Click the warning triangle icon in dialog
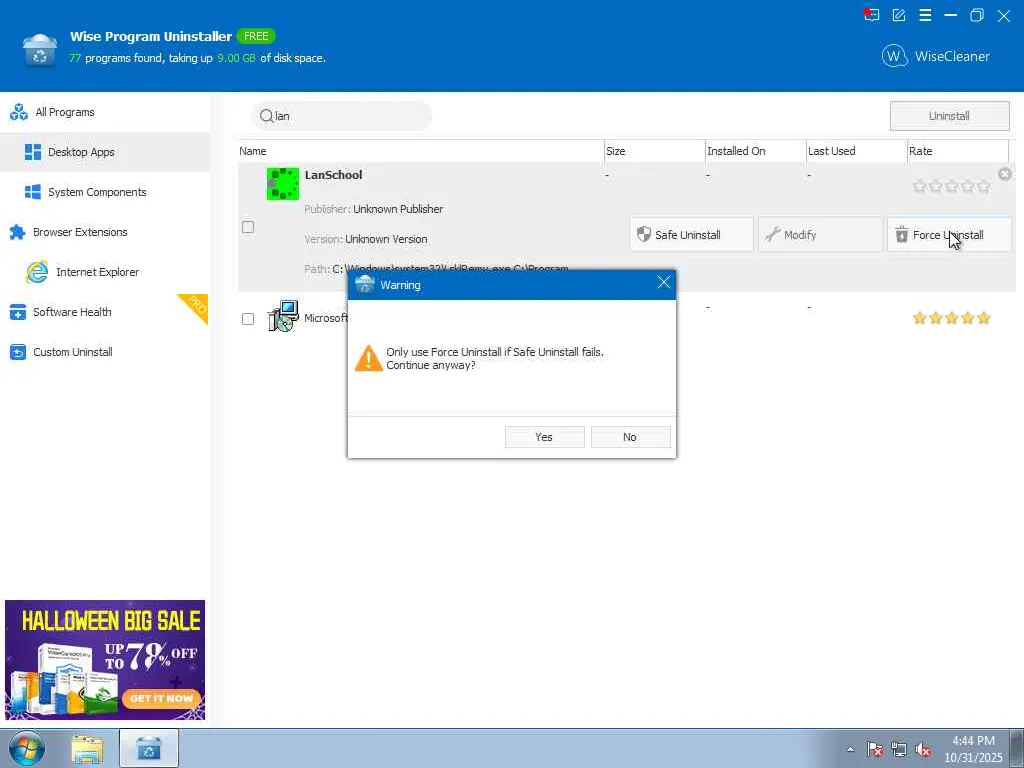 pos(368,358)
